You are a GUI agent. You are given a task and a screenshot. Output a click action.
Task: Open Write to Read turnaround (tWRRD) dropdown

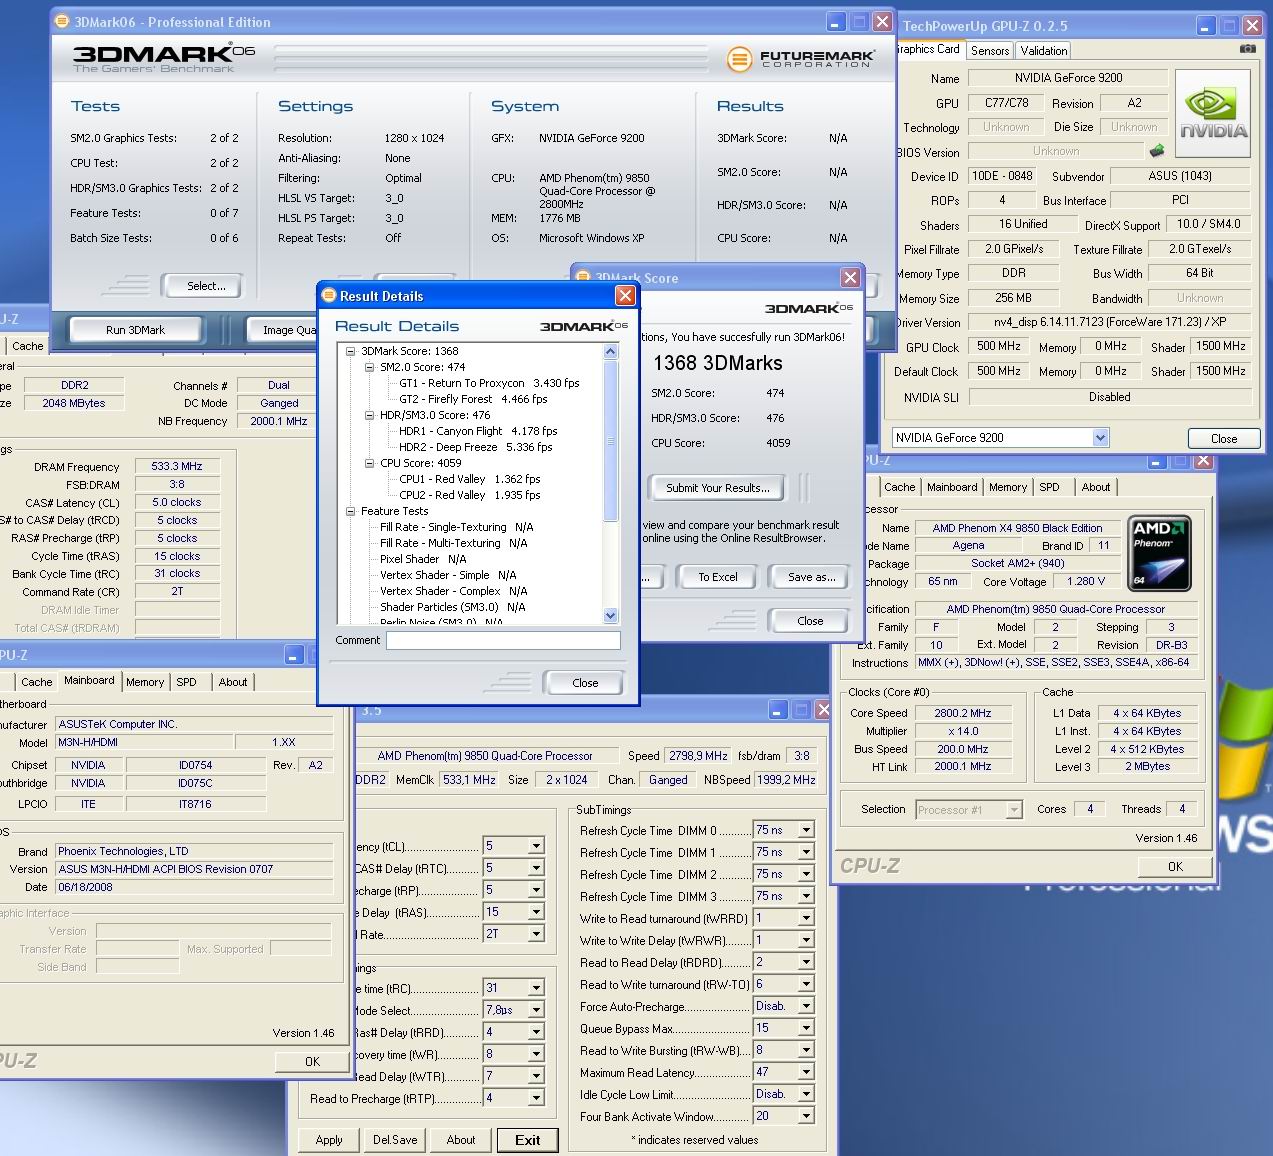pos(806,918)
